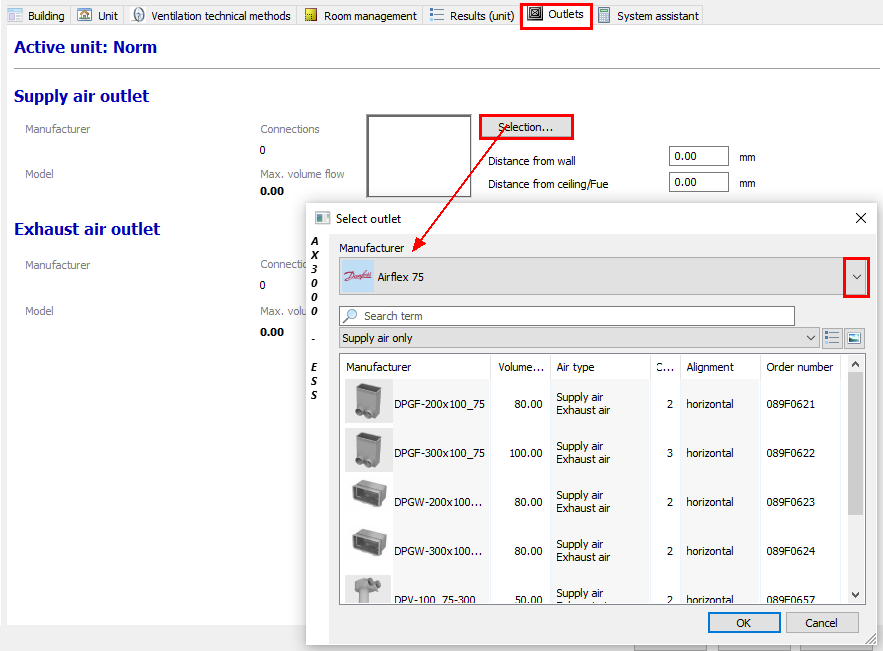Click the Results (unit) list icon
The height and width of the screenshot is (651, 883).
(436, 14)
